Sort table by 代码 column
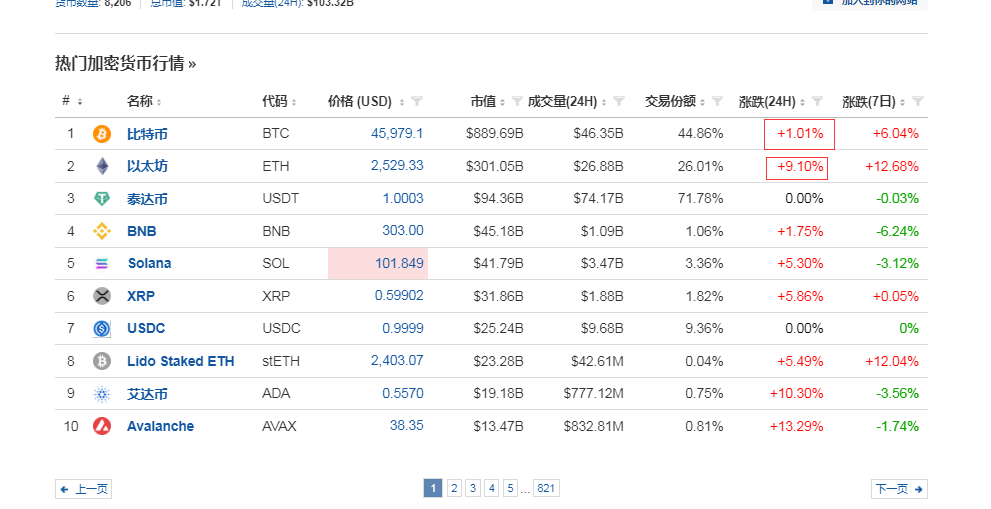Screen dimensions: 991x509 (294, 102)
